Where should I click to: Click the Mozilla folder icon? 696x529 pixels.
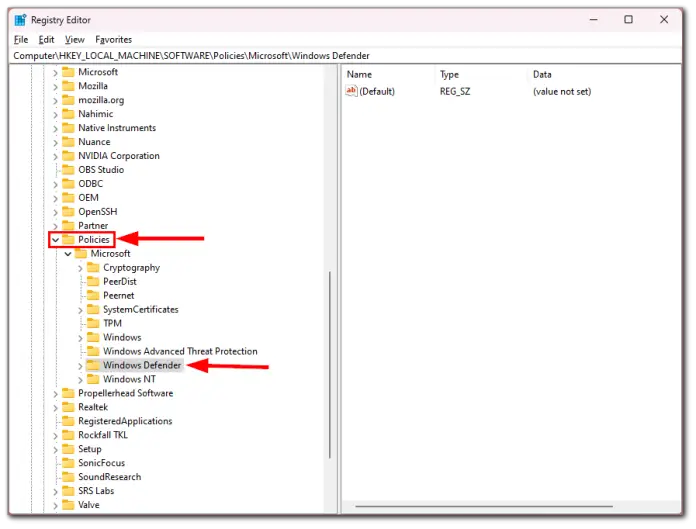[x=68, y=86]
